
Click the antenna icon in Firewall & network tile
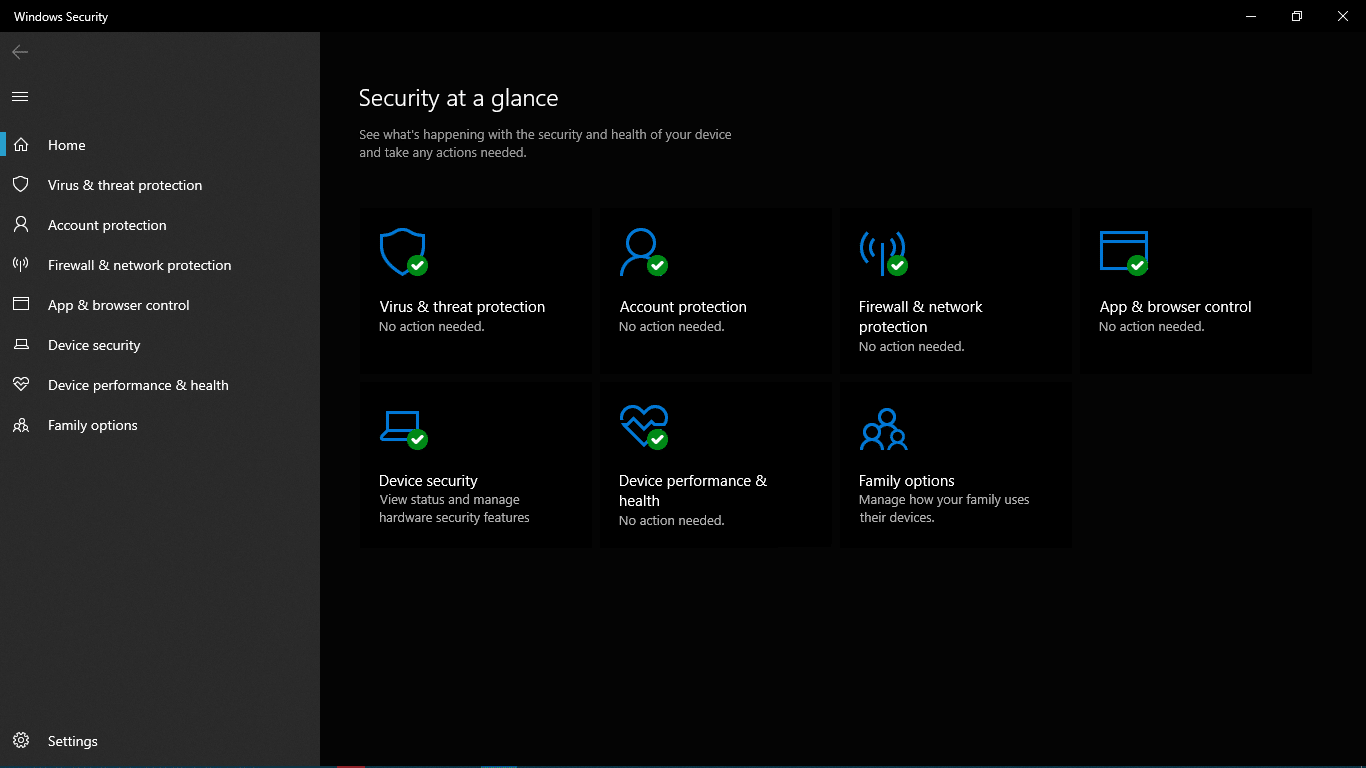click(x=882, y=251)
